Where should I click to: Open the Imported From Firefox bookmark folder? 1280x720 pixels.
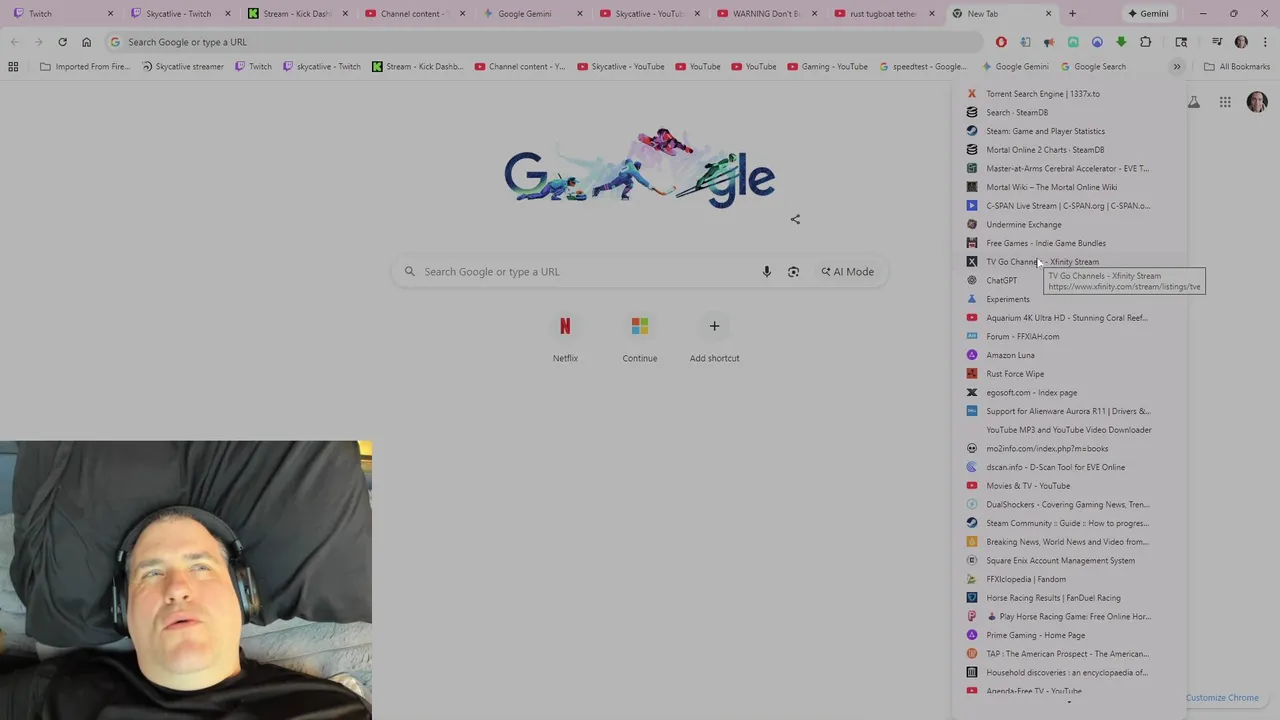point(85,67)
